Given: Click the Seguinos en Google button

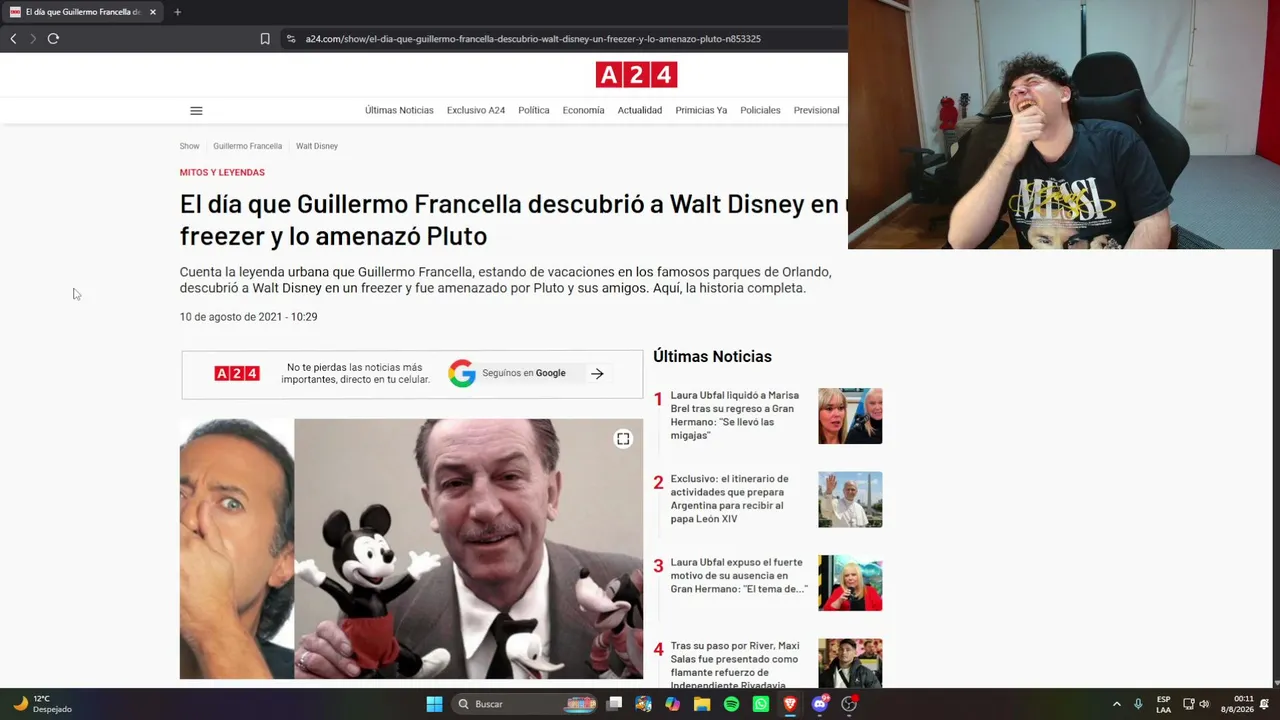Looking at the screenshot, I should tap(523, 373).
